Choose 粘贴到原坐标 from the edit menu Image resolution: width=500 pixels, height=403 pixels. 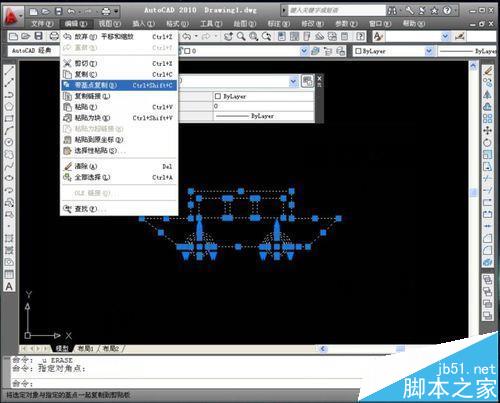119,140
